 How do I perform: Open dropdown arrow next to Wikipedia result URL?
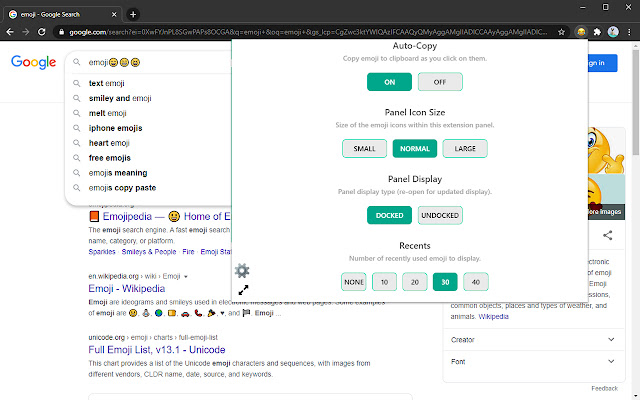pos(186,277)
